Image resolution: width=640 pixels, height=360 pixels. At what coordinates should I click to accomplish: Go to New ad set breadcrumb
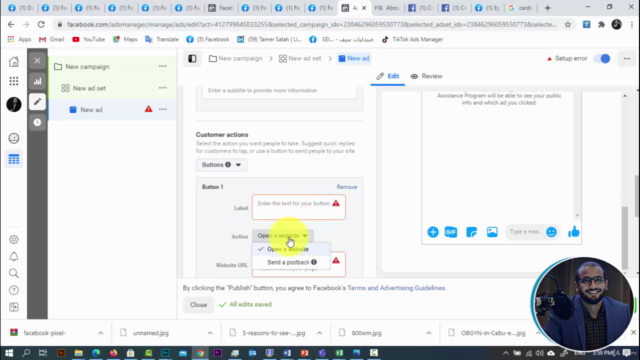coord(300,58)
